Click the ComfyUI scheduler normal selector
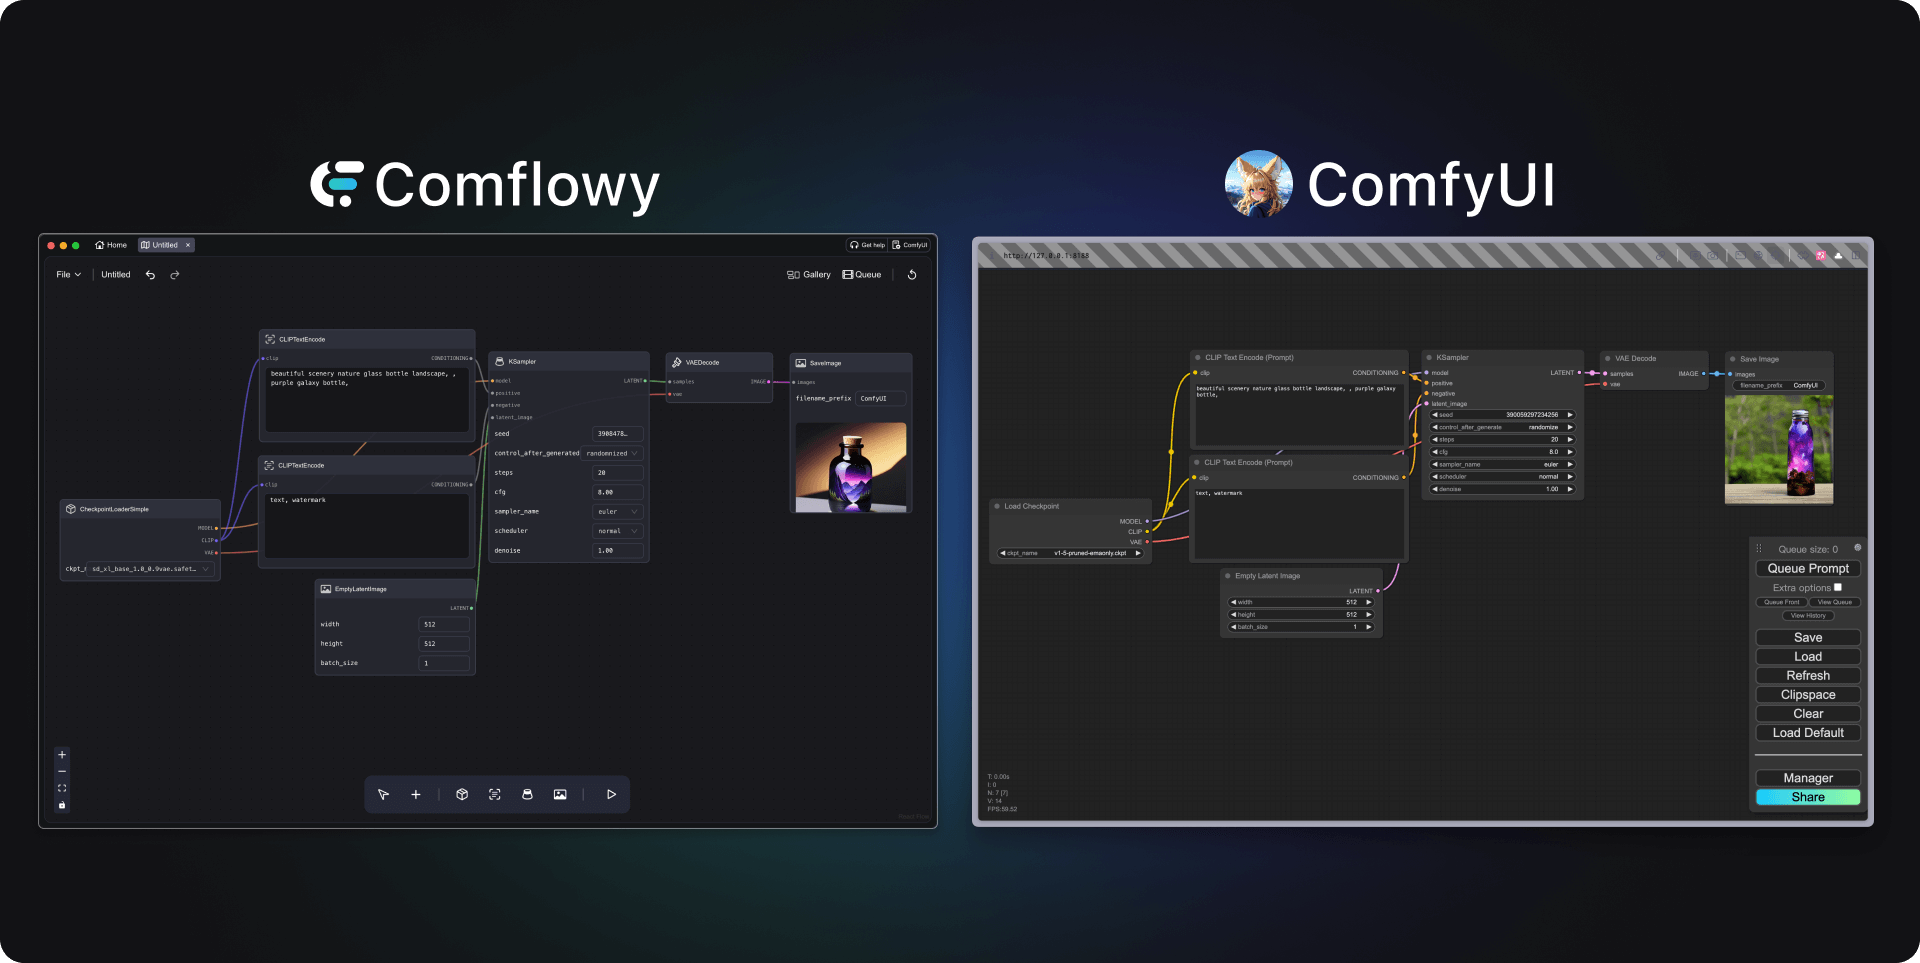Image resolution: width=1920 pixels, height=963 pixels. (1503, 477)
